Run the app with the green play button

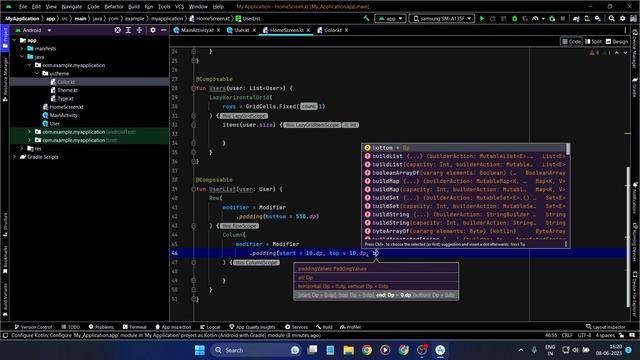coord(482,18)
